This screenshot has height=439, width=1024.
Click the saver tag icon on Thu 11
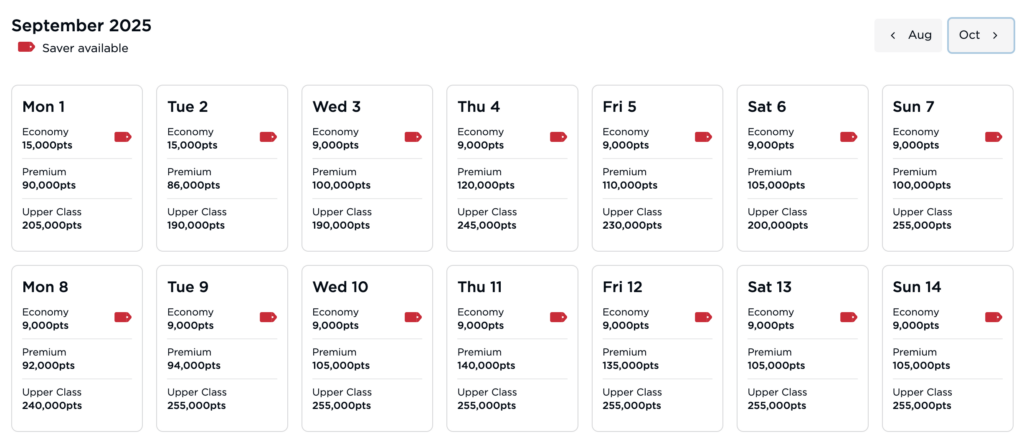point(558,317)
